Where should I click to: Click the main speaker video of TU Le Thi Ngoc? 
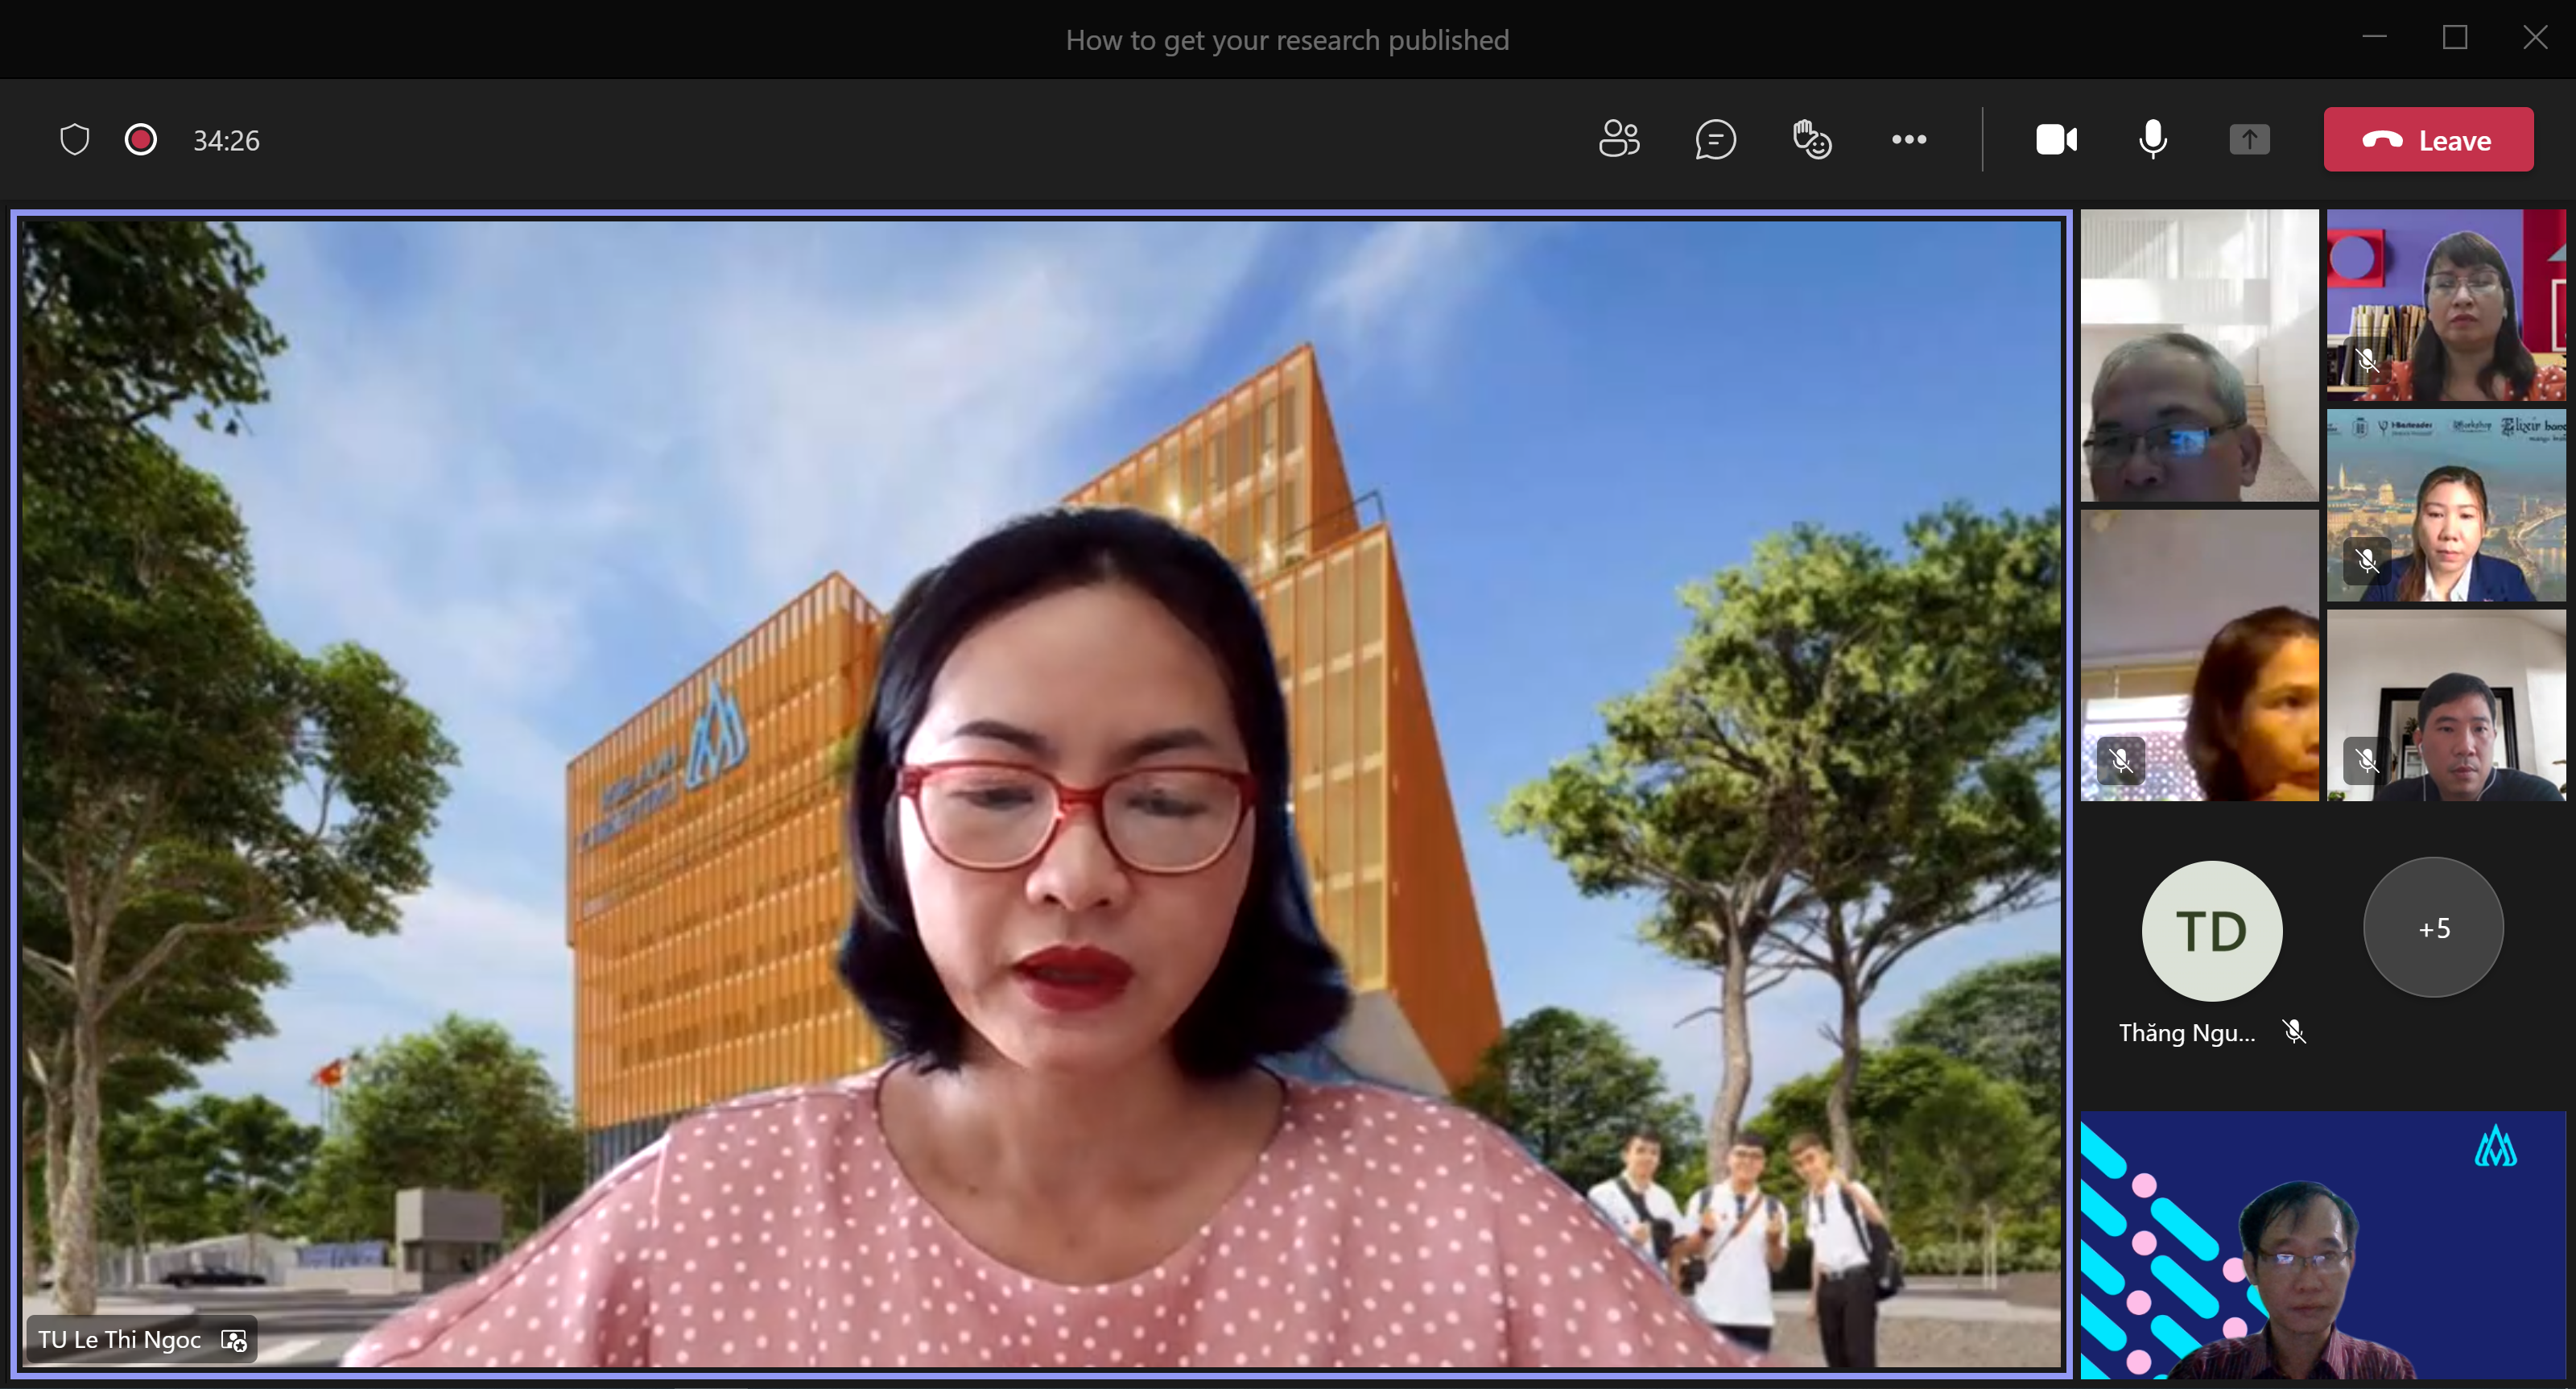pyautogui.click(x=1040, y=792)
